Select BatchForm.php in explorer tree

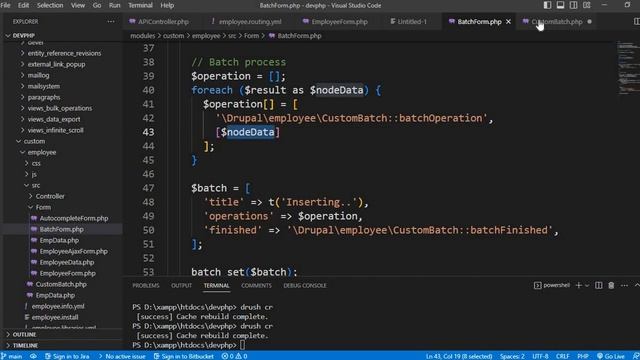click(61, 229)
